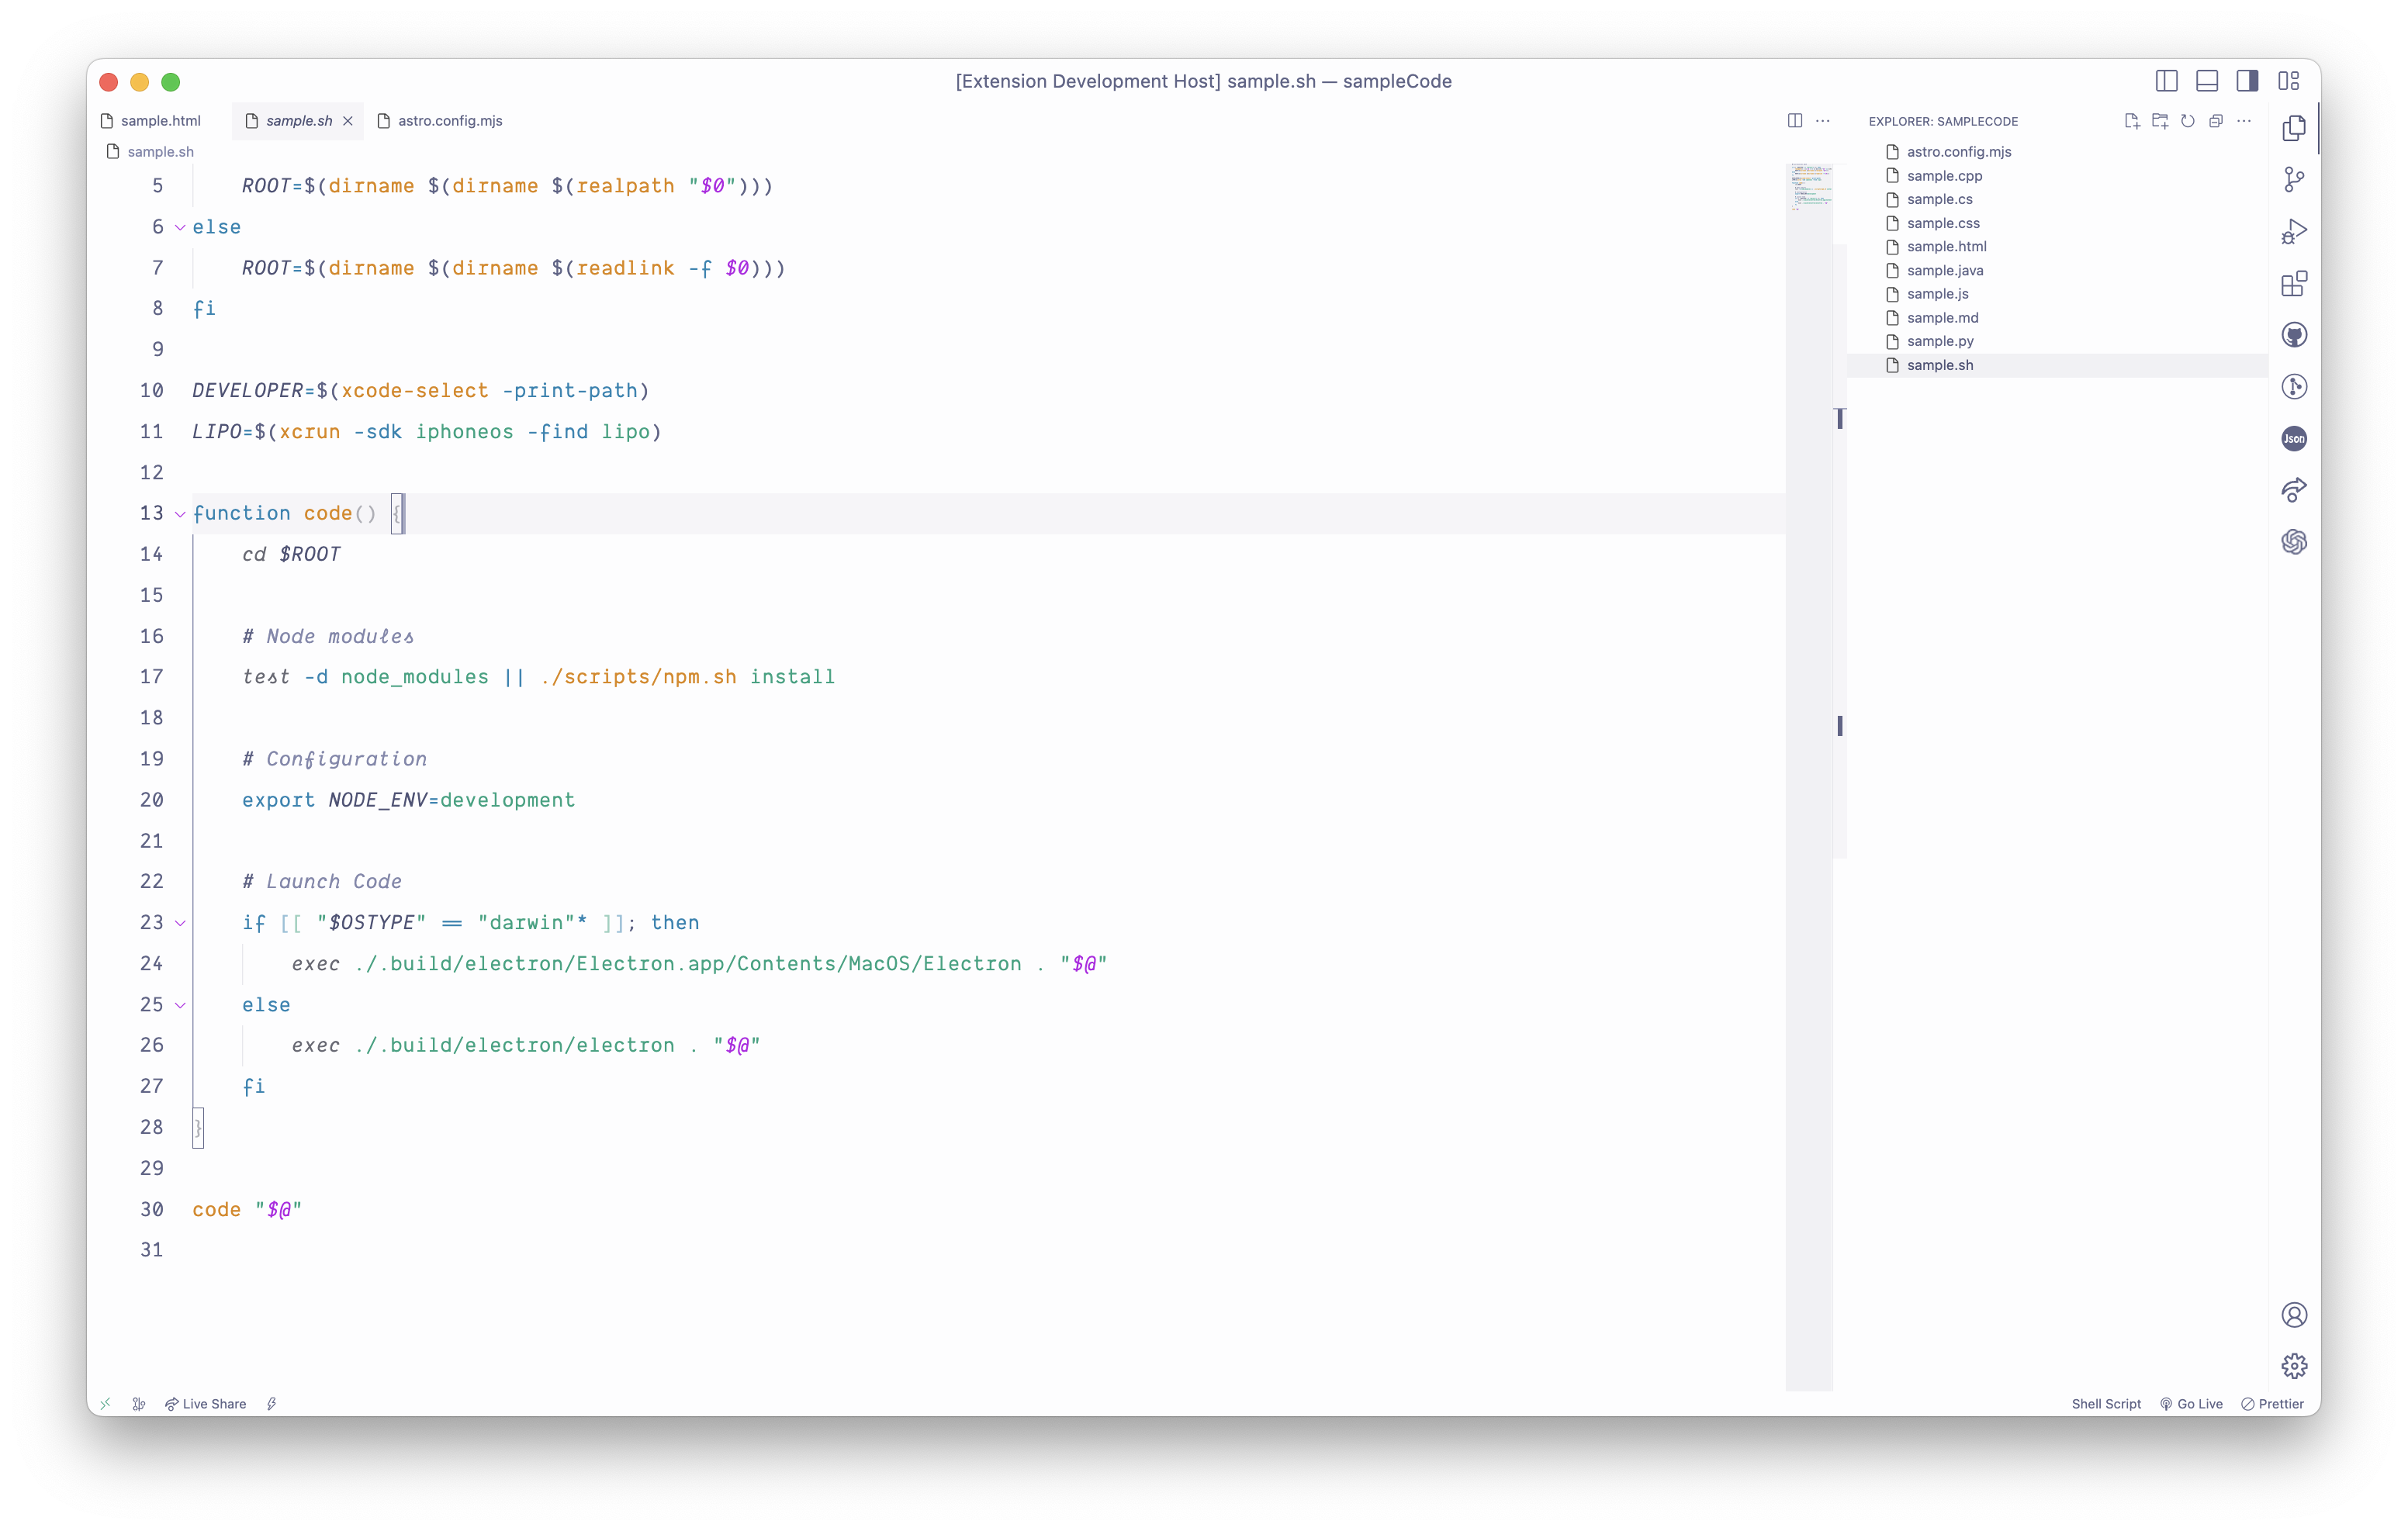Screen dimensions: 2408x1531
Task: Click Live Share in status bar
Action: [206, 1404]
